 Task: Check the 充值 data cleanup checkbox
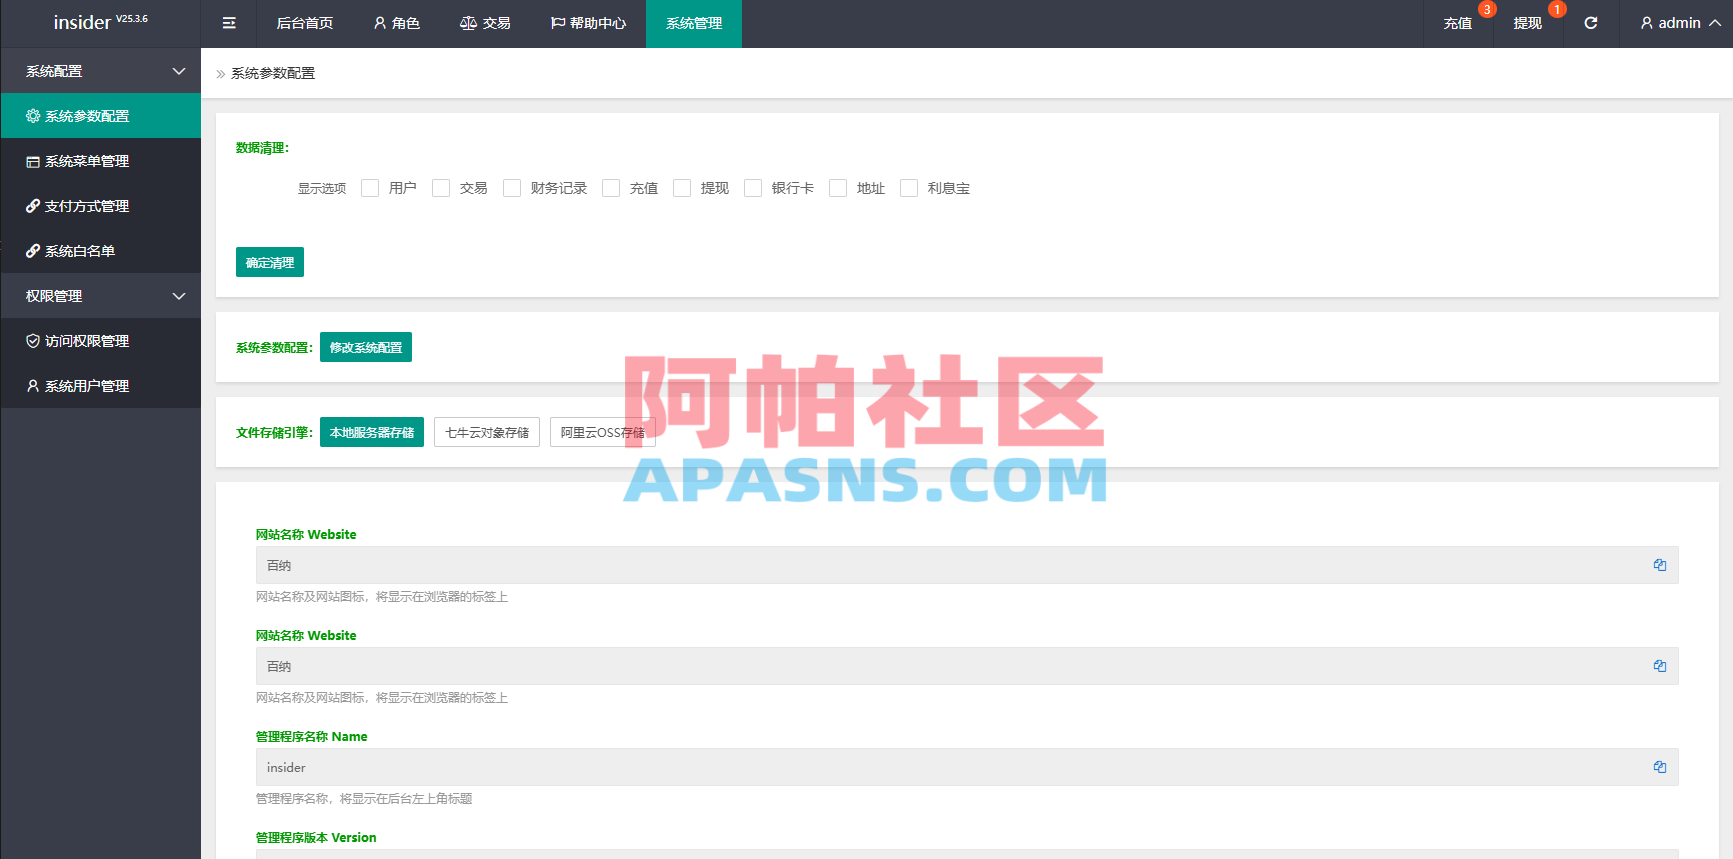tap(611, 188)
